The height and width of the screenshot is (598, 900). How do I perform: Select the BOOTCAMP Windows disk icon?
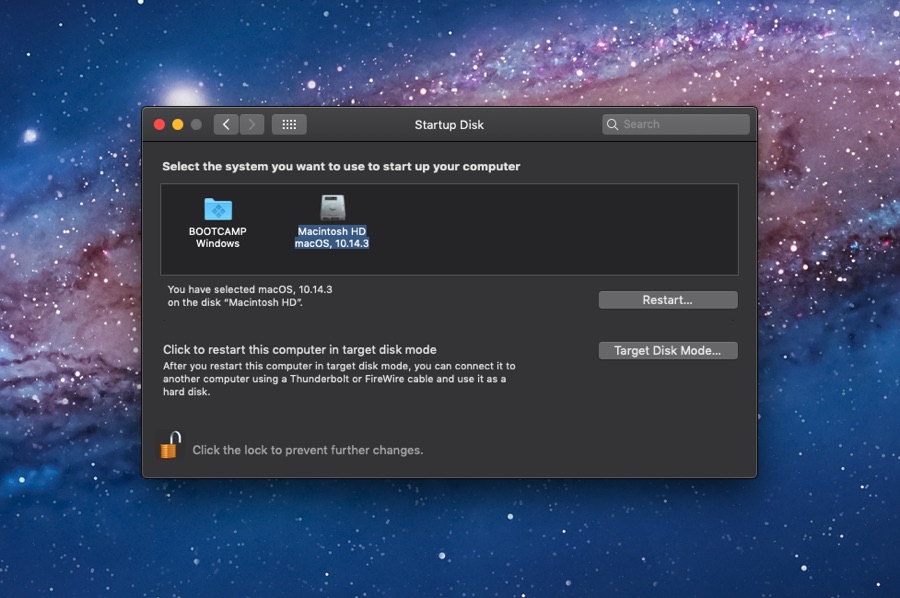[x=218, y=209]
